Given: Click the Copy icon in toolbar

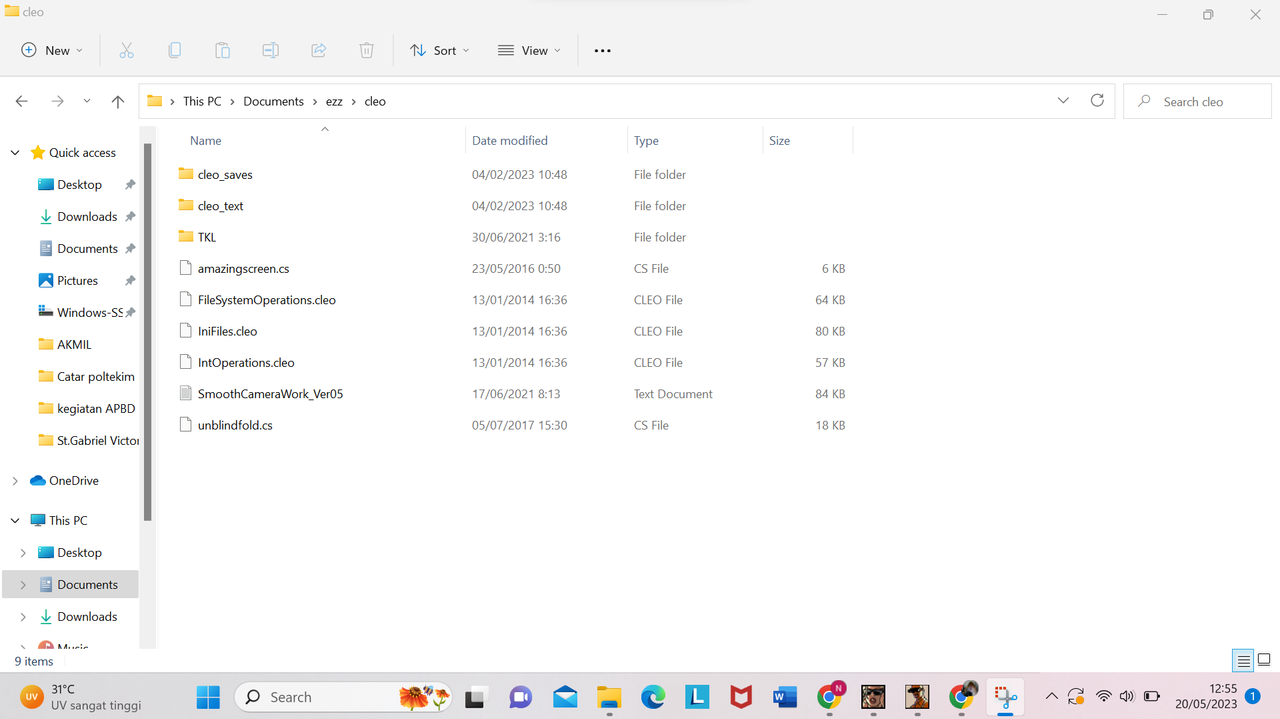Looking at the screenshot, I should click(174, 50).
